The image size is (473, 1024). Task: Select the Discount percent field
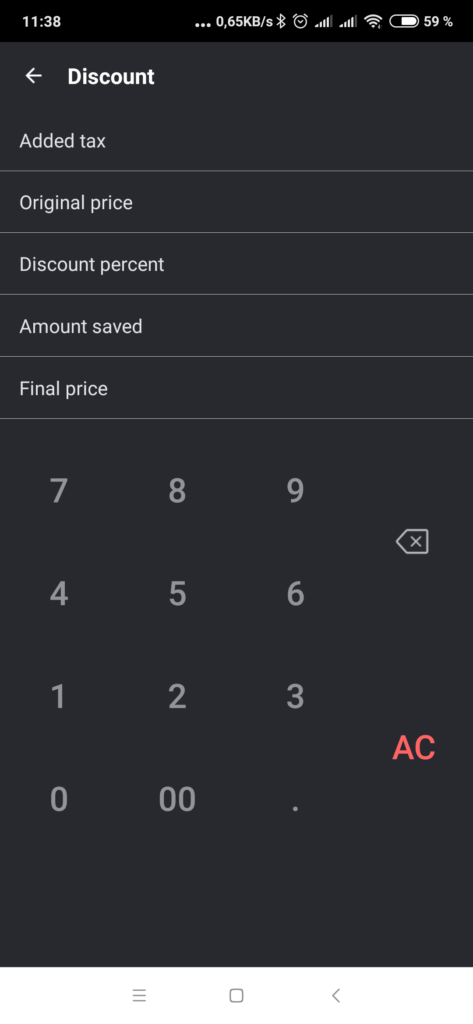coord(236,264)
